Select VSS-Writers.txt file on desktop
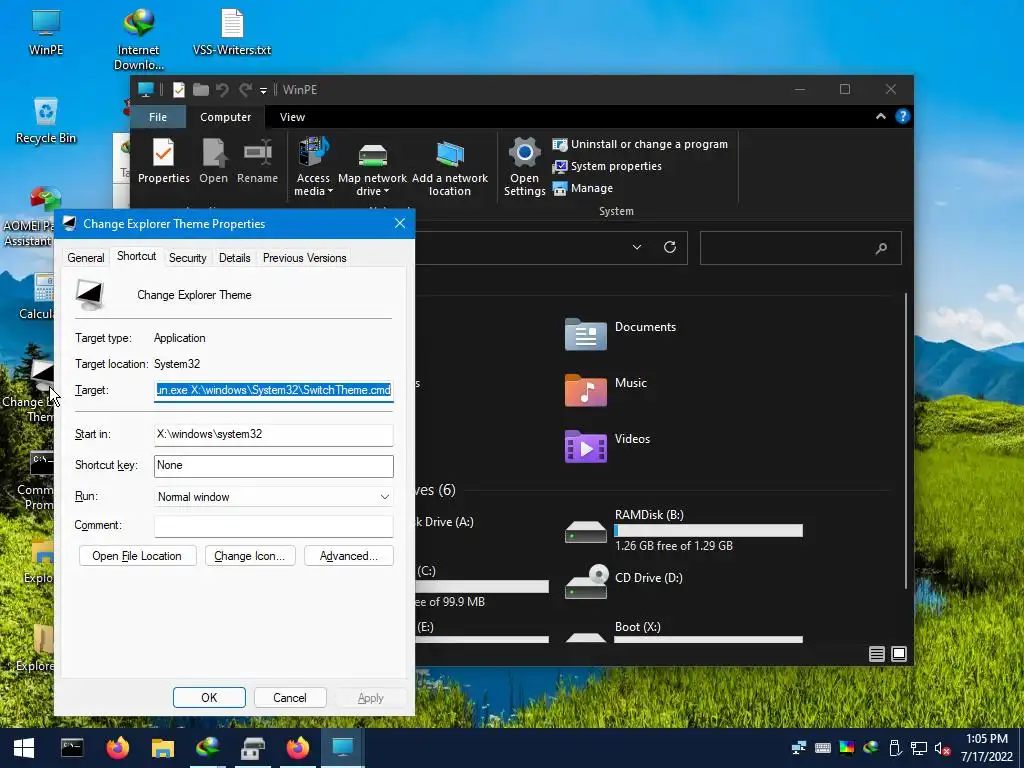The image size is (1024, 768). [232, 31]
